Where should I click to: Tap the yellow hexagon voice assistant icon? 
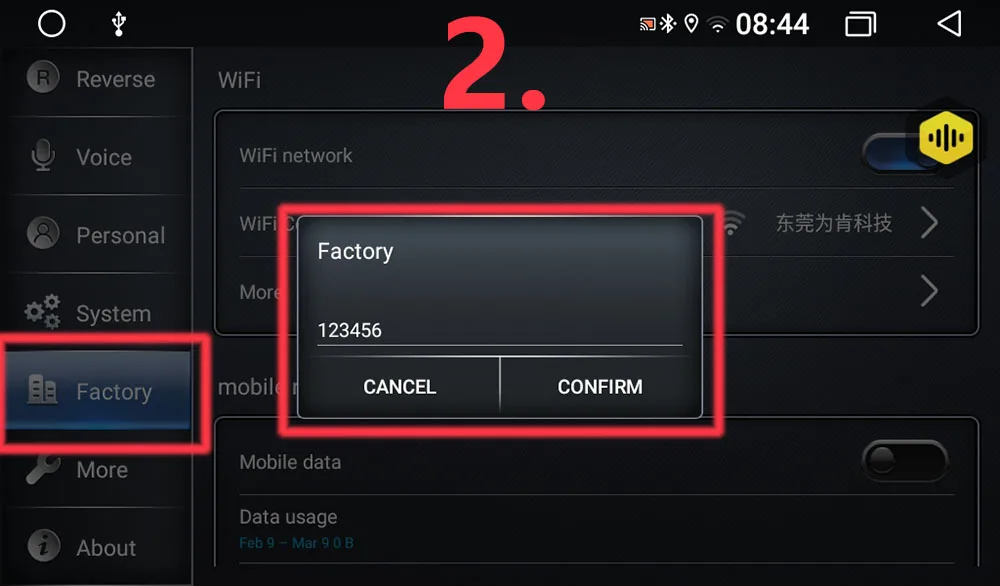946,137
